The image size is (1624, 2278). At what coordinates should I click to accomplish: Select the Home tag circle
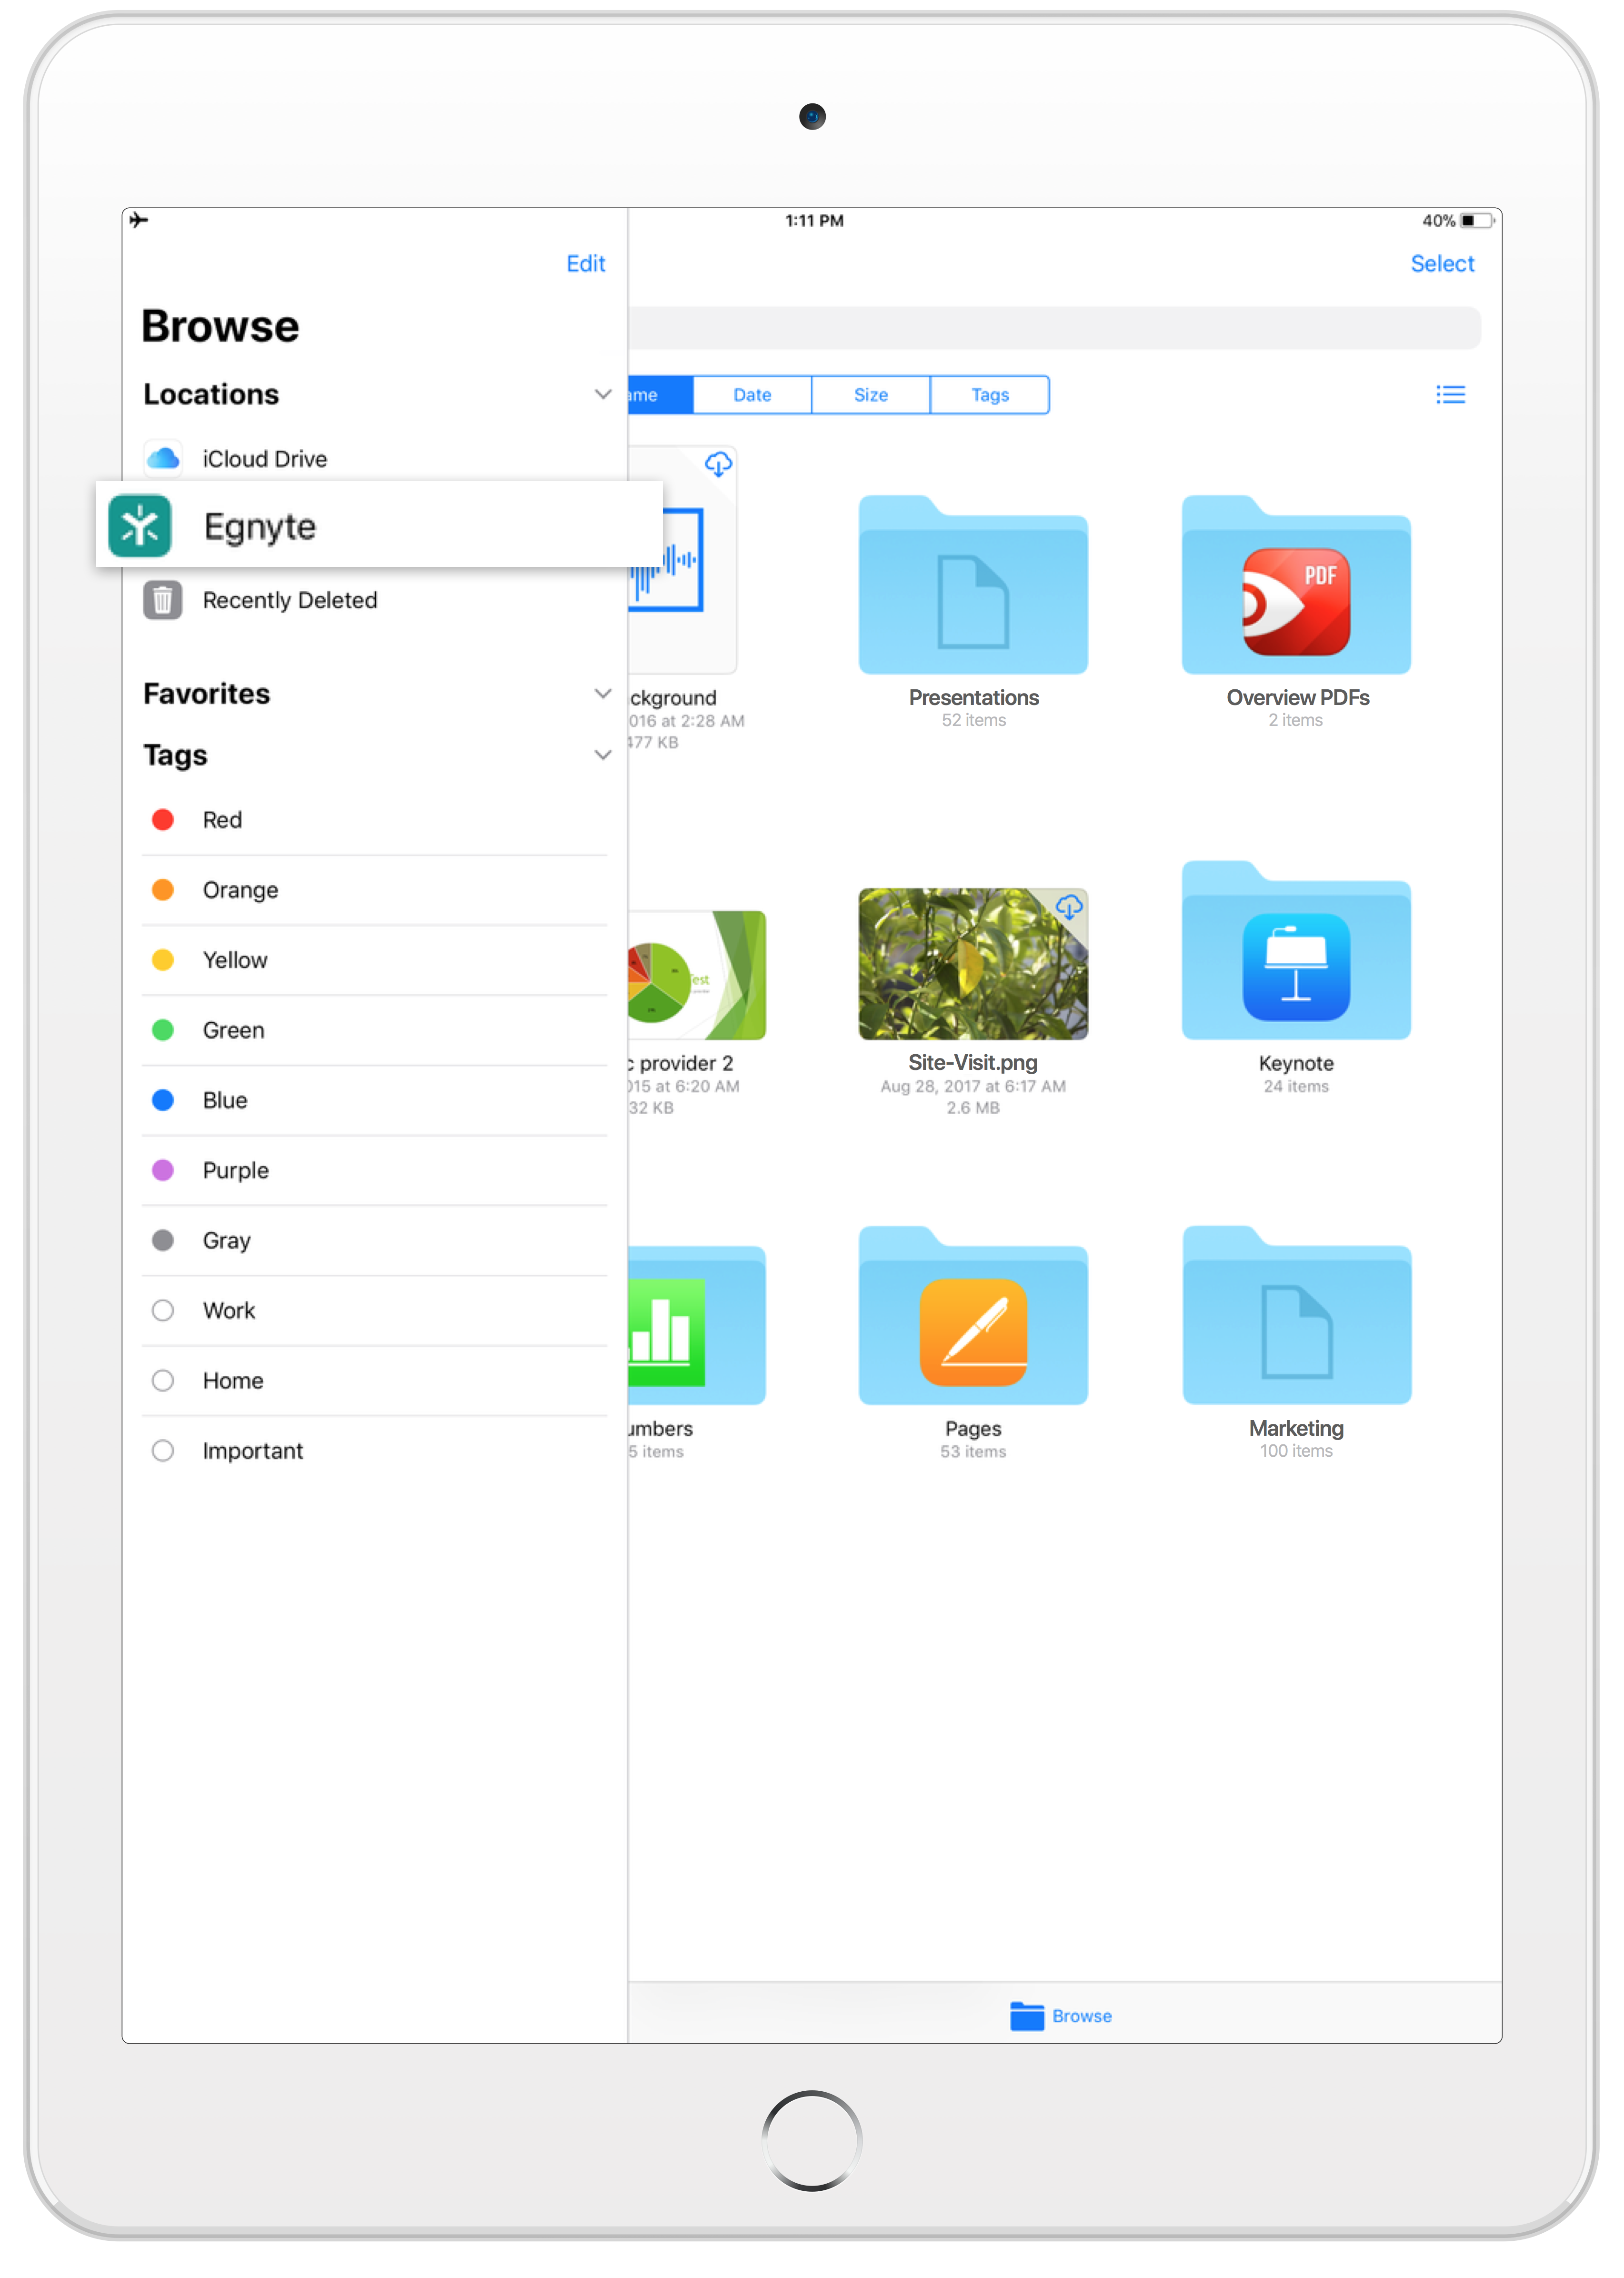pyautogui.click(x=163, y=1380)
